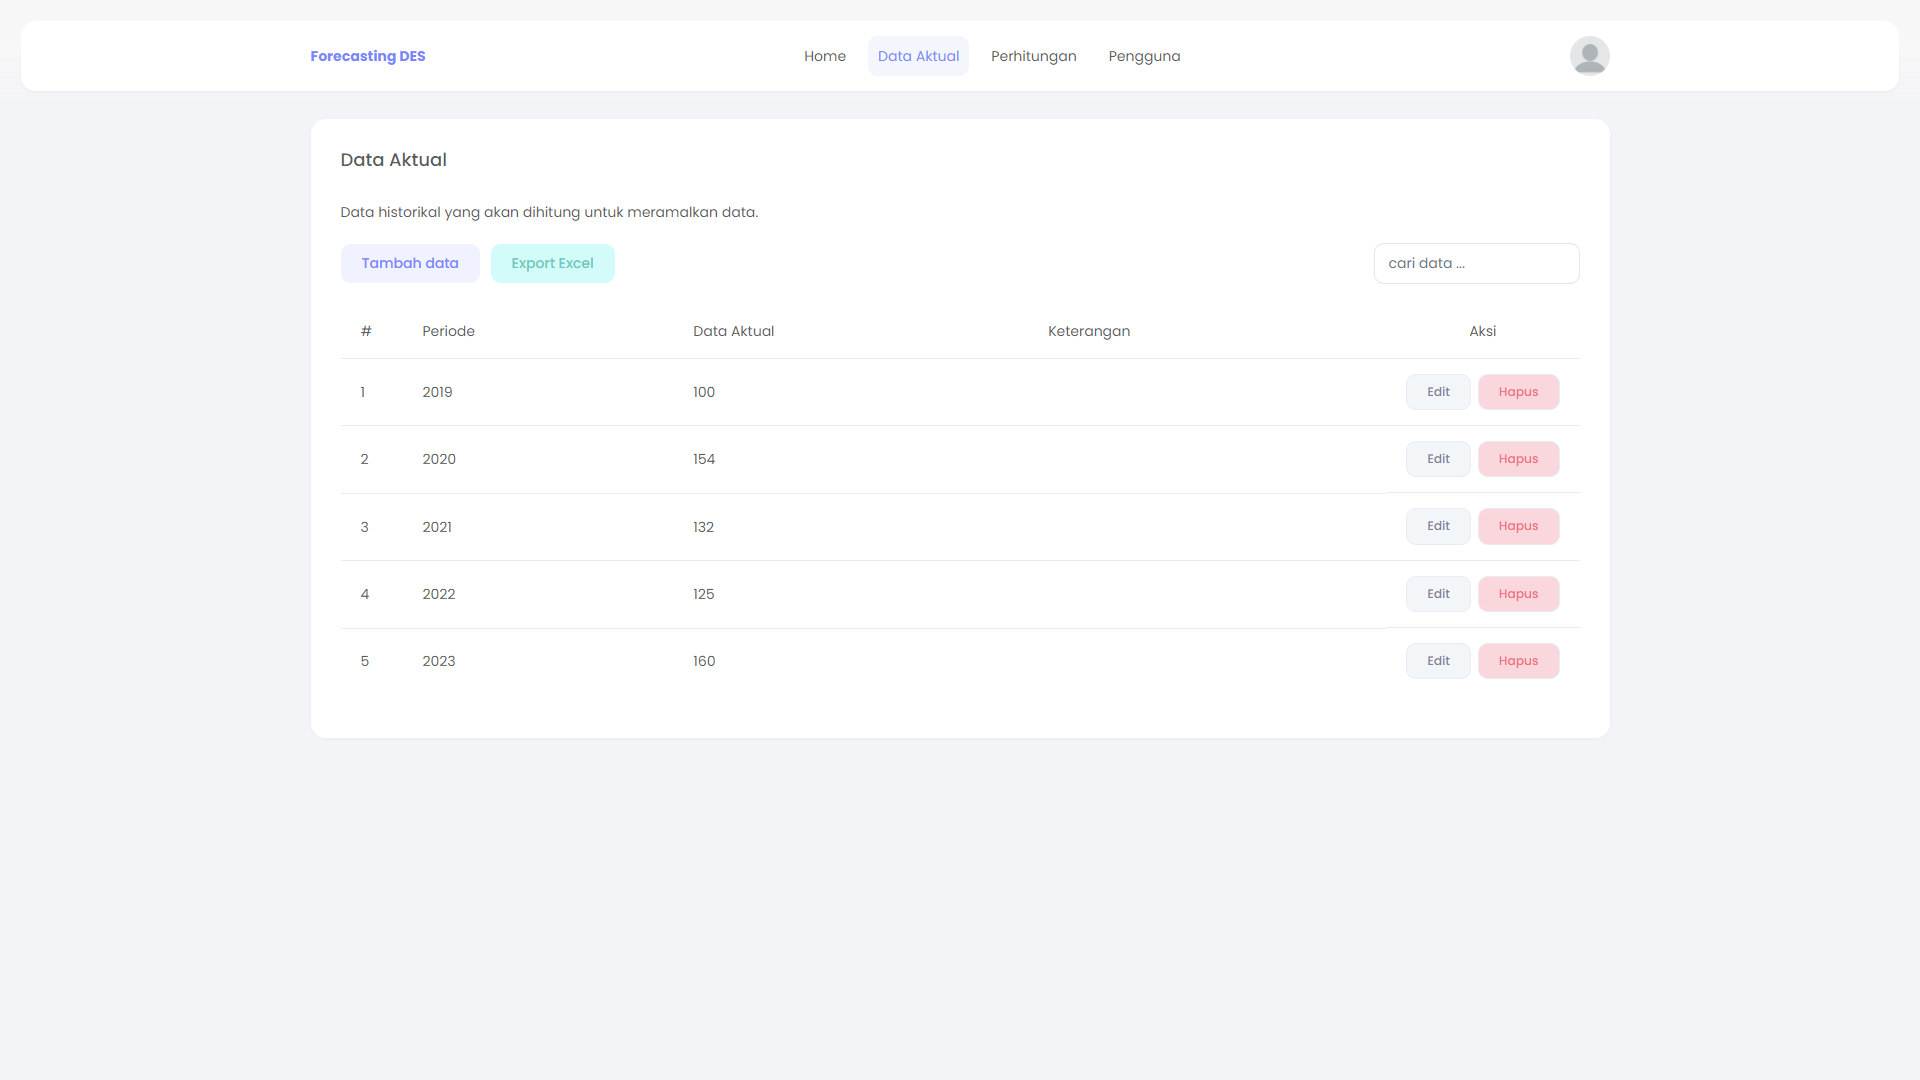Edit the 2022 row
The width and height of the screenshot is (1920, 1080).
[1438, 594]
